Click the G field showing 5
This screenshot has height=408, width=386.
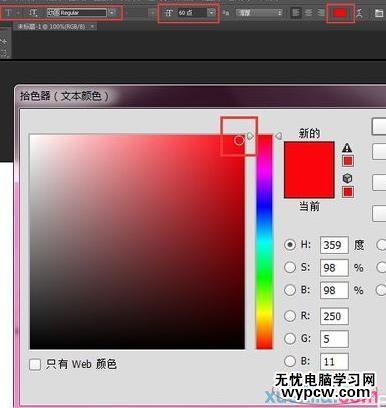point(334,339)
